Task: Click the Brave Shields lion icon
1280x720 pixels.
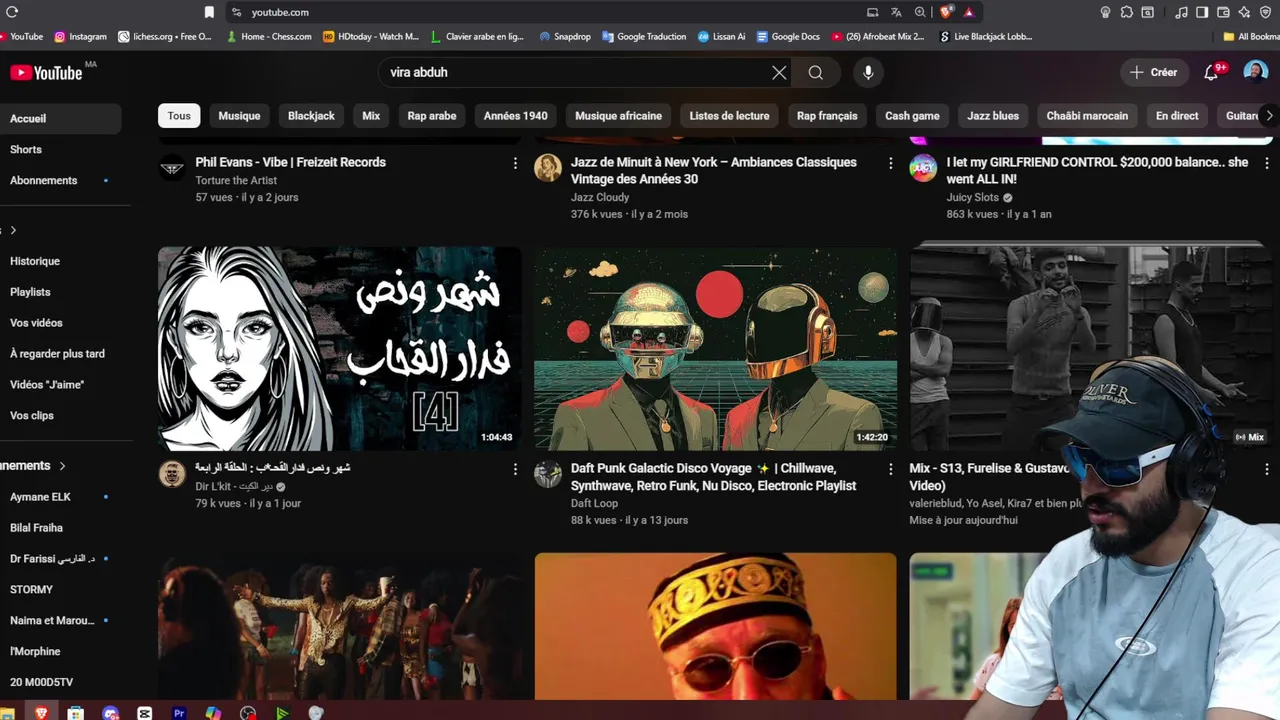Action: [x=946, y=12]
